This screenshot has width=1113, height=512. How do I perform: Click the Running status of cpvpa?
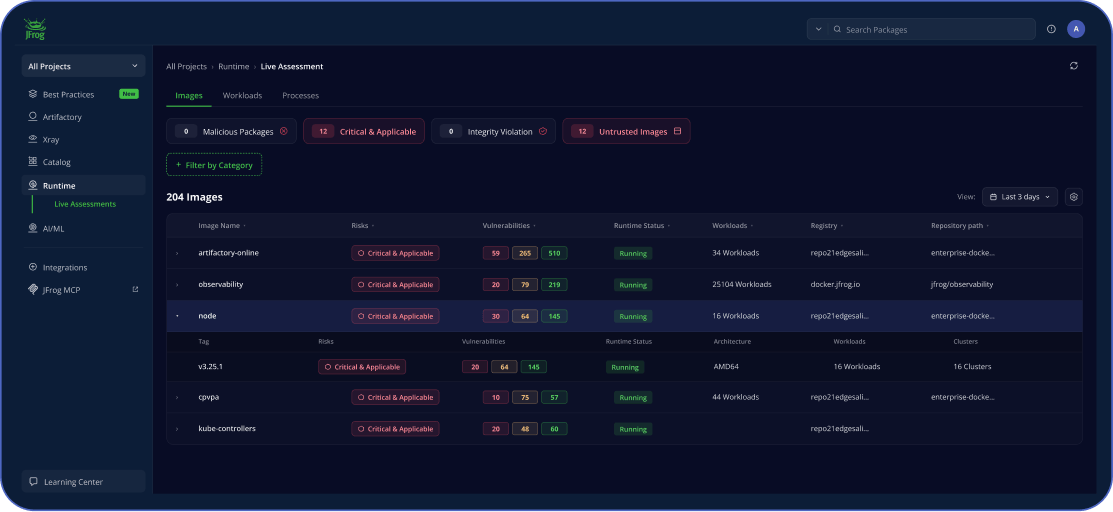[633, 398]
